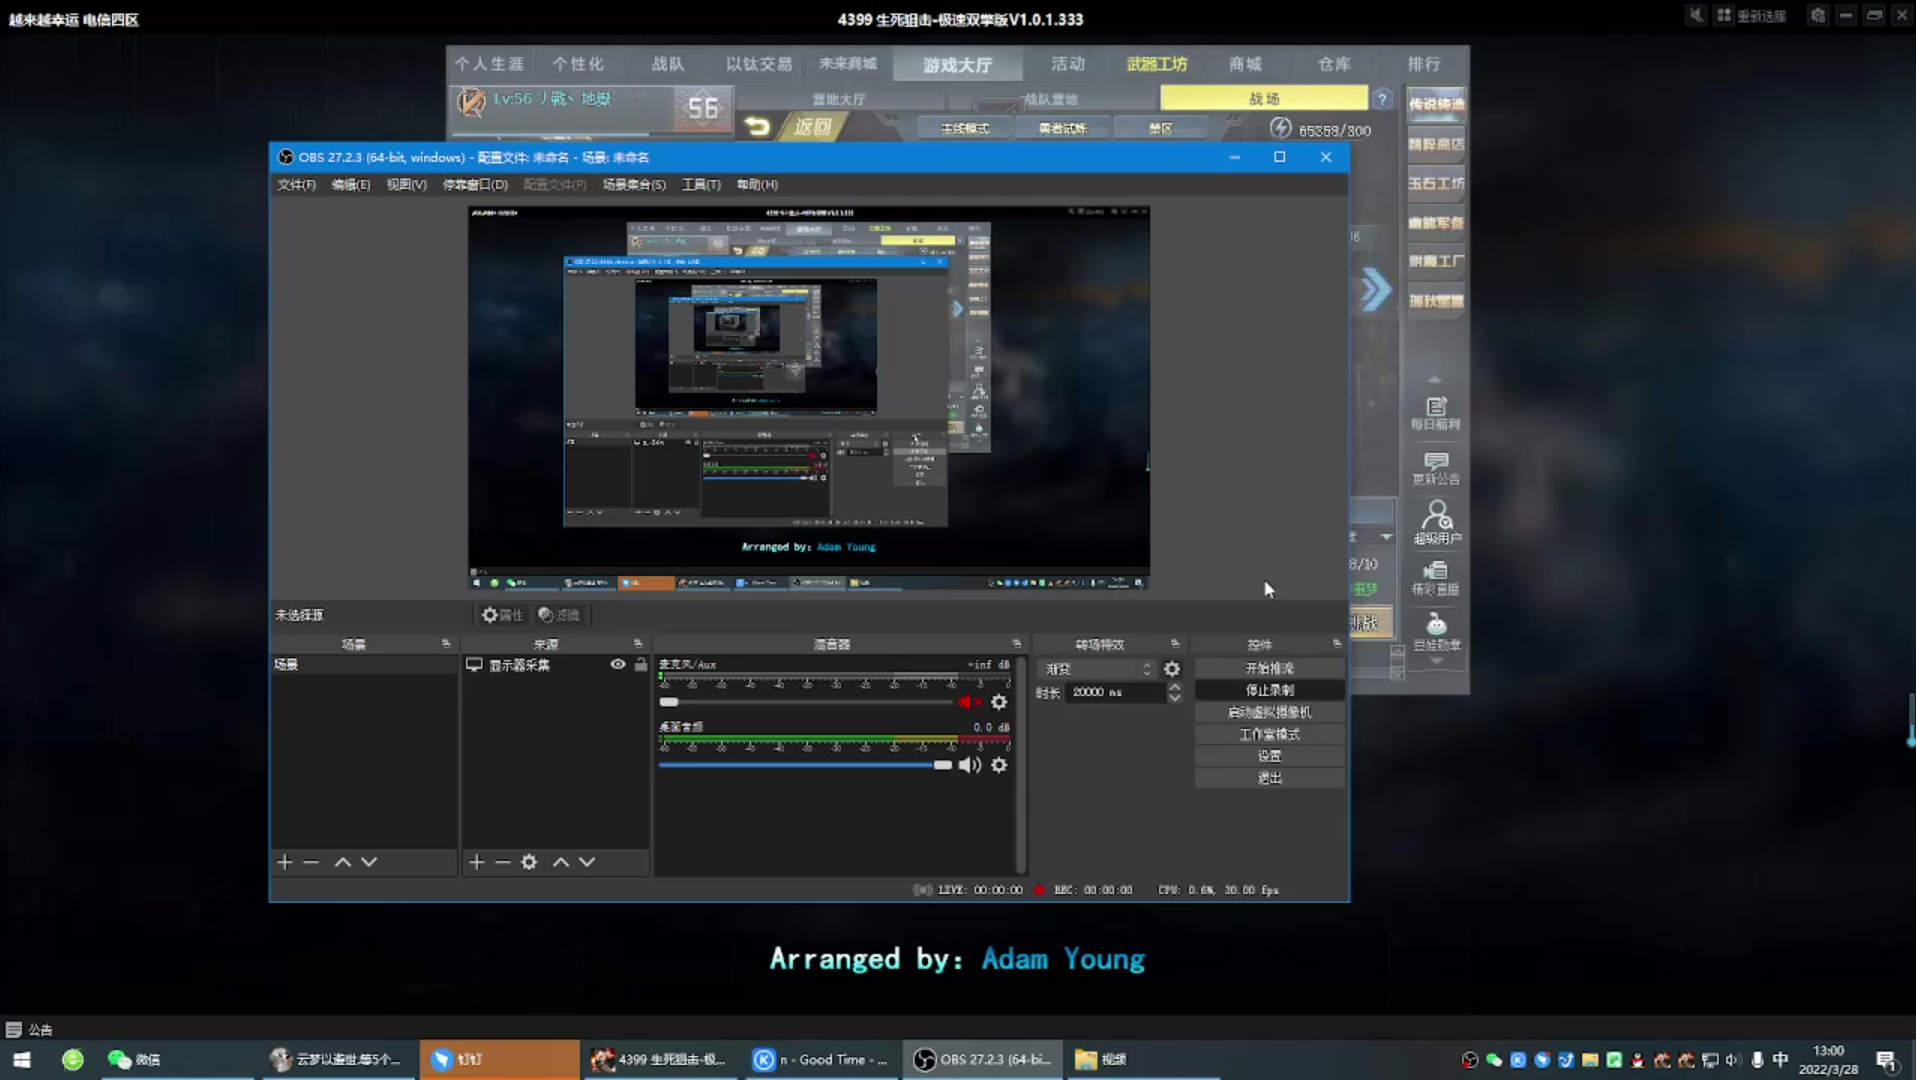Toggle visibility eye for 显示器采集 source
Viewport: 1916px width, 1080px height.
(x=618, y=664)
